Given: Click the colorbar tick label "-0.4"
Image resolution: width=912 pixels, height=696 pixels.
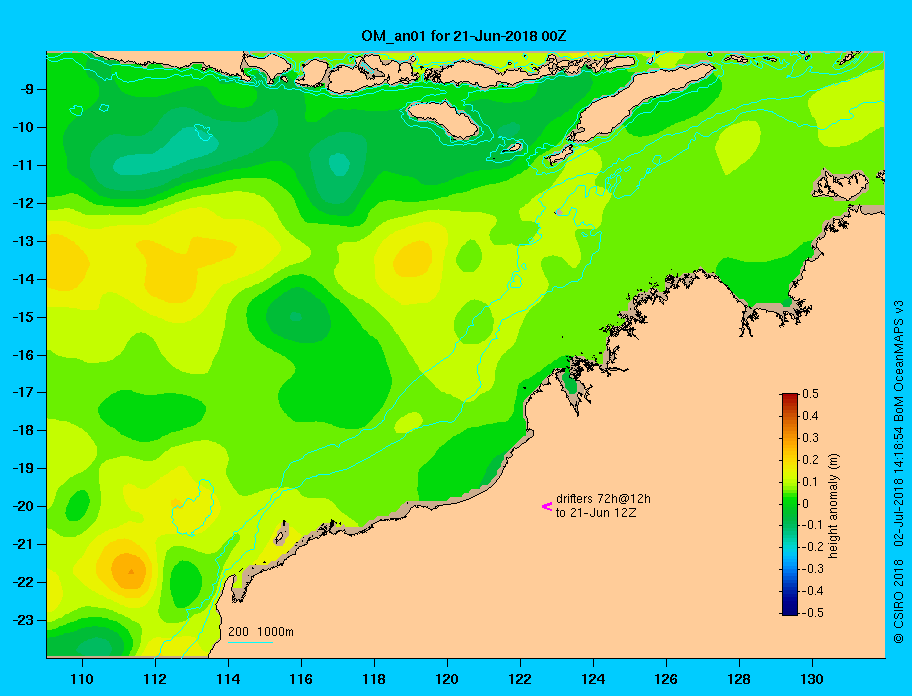Looking at the screenshot, I should (x=813, y=591).
